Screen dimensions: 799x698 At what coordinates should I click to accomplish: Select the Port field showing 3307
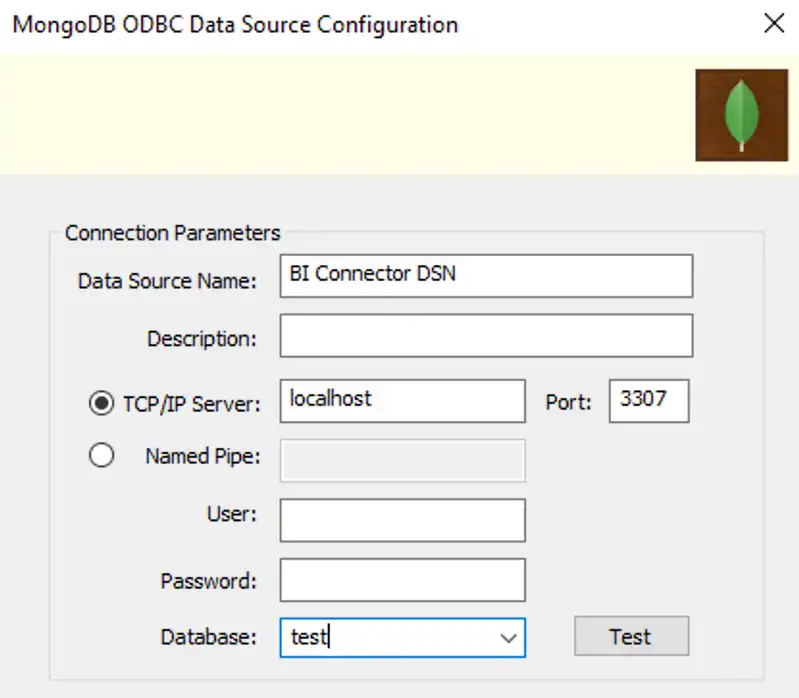[x=648, y=400]
